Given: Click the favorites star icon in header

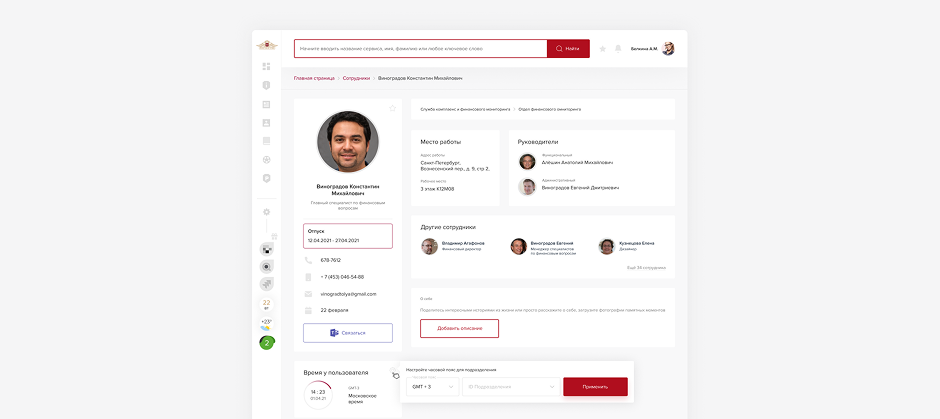Looking at the screenshot, I should [x=602, y=48].
